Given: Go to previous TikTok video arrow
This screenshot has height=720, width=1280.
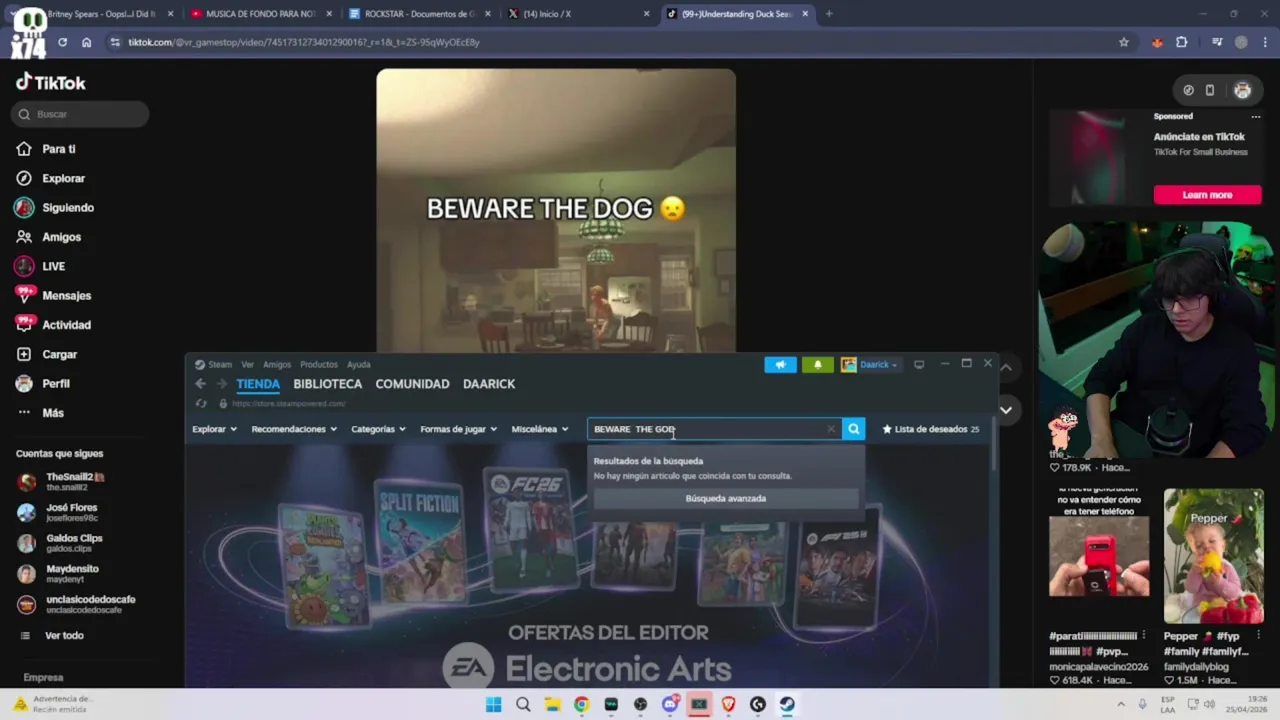Looking at the screenshot, I should (1006, 367).
